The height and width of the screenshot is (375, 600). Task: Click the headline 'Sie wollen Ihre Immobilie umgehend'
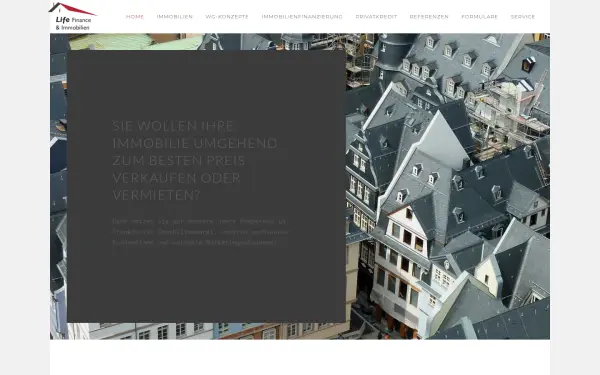click(x=194, y=160)
